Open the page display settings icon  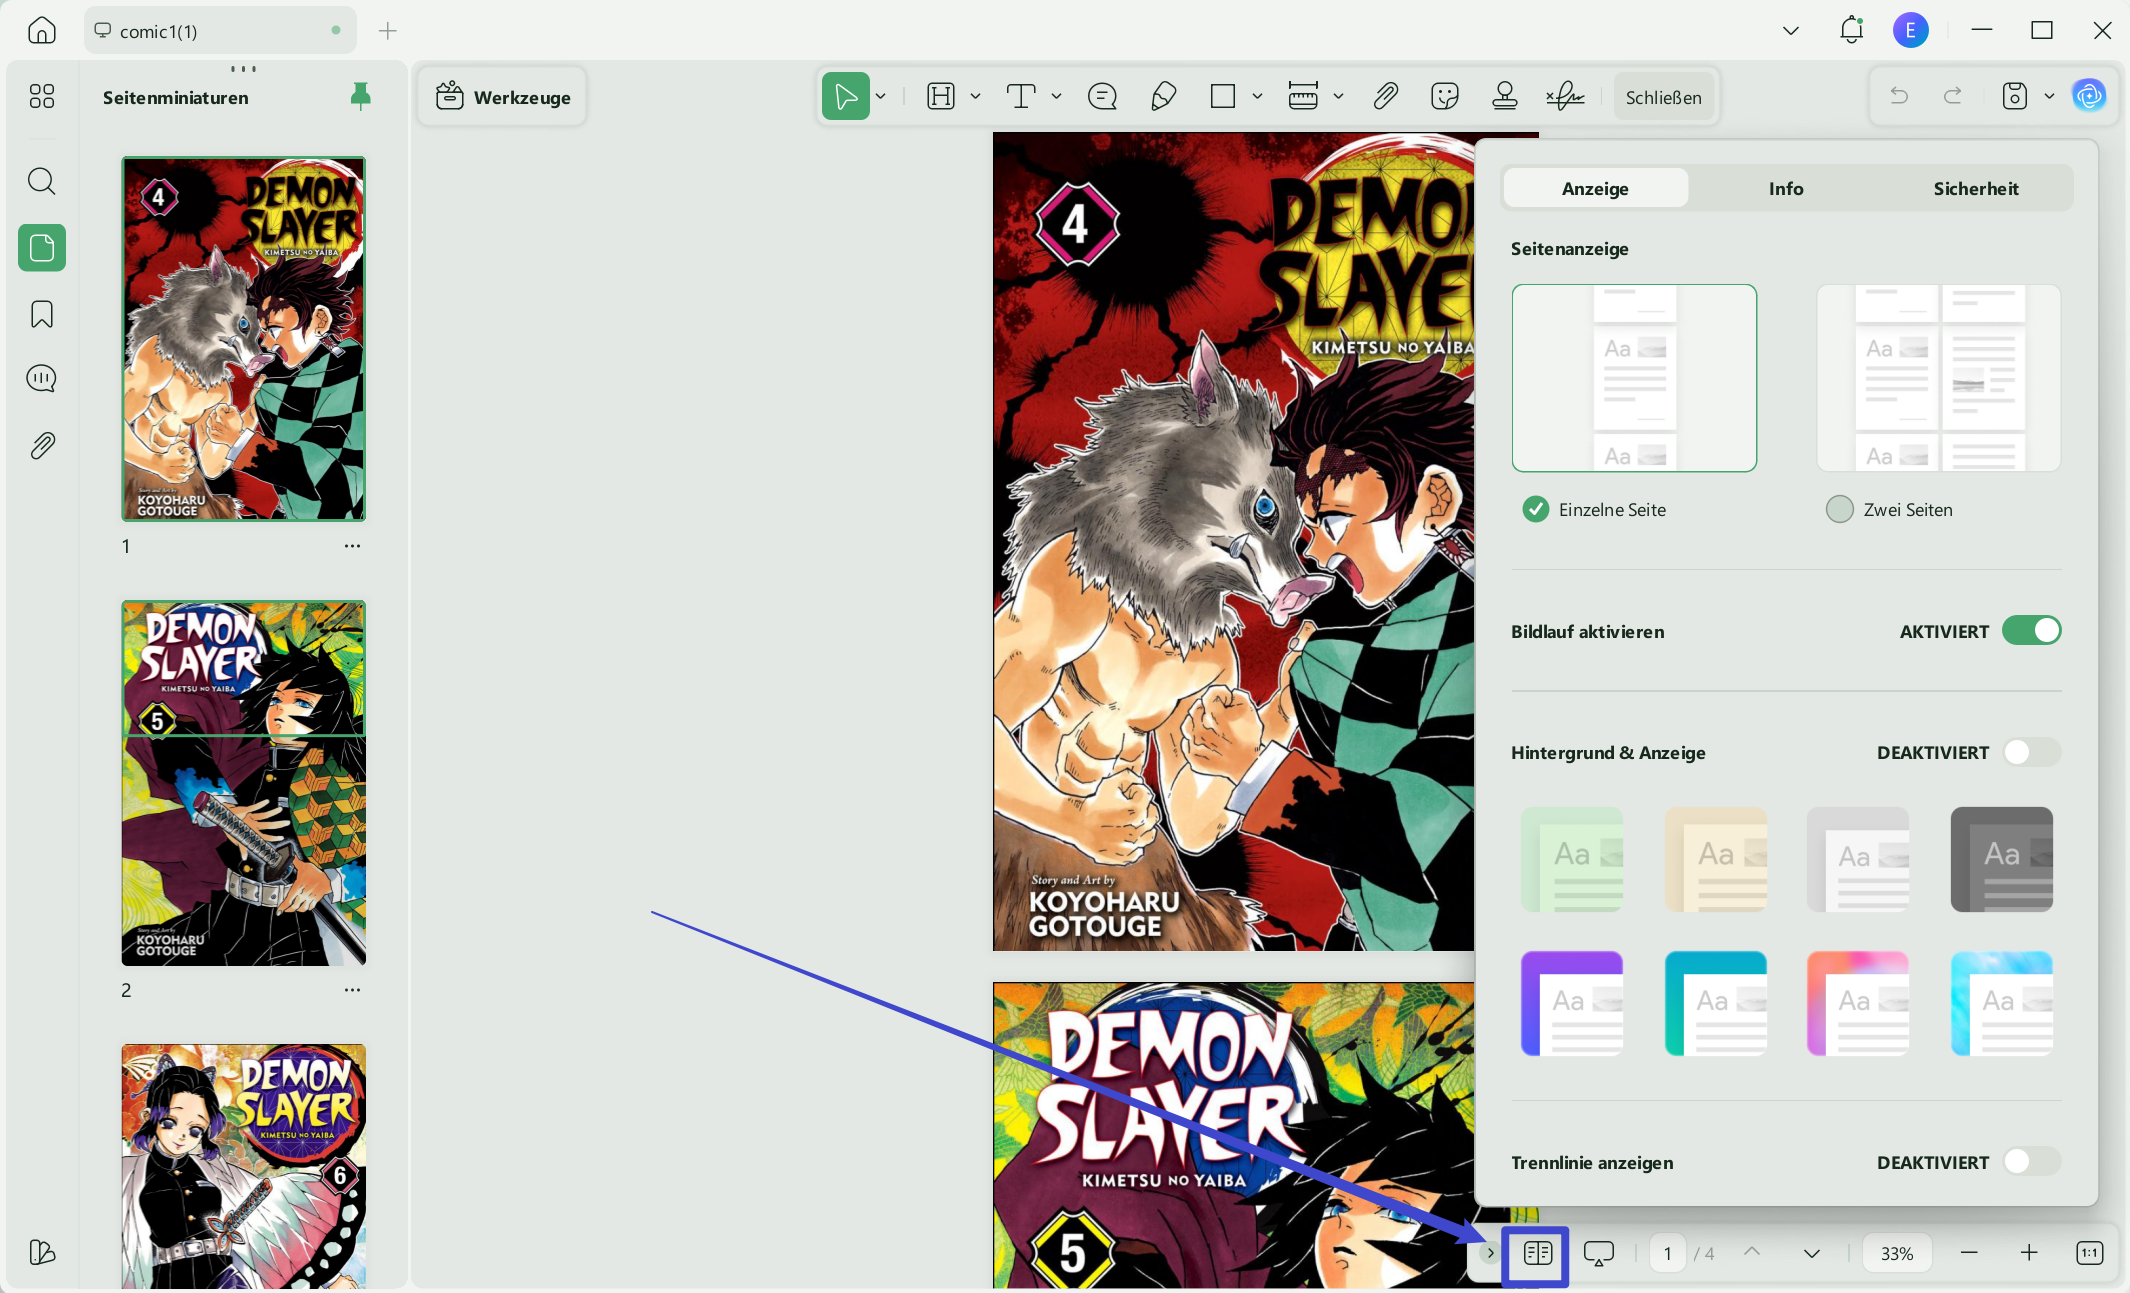pos(1538,1253)
